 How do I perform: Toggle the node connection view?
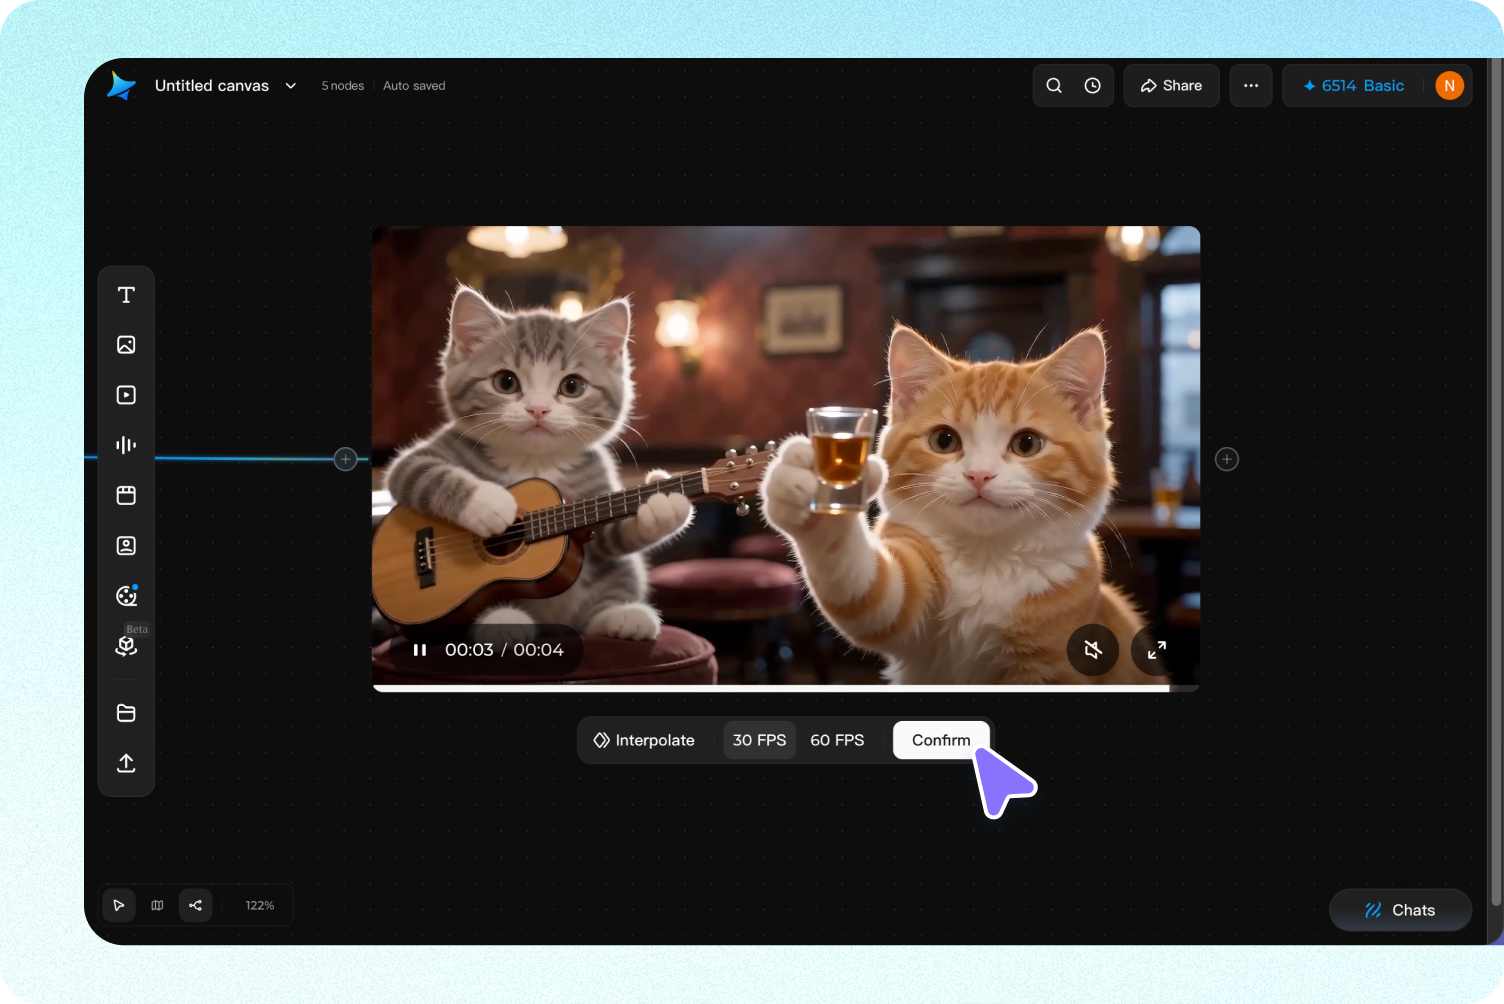pyautogui.click(x=196, y=905)
